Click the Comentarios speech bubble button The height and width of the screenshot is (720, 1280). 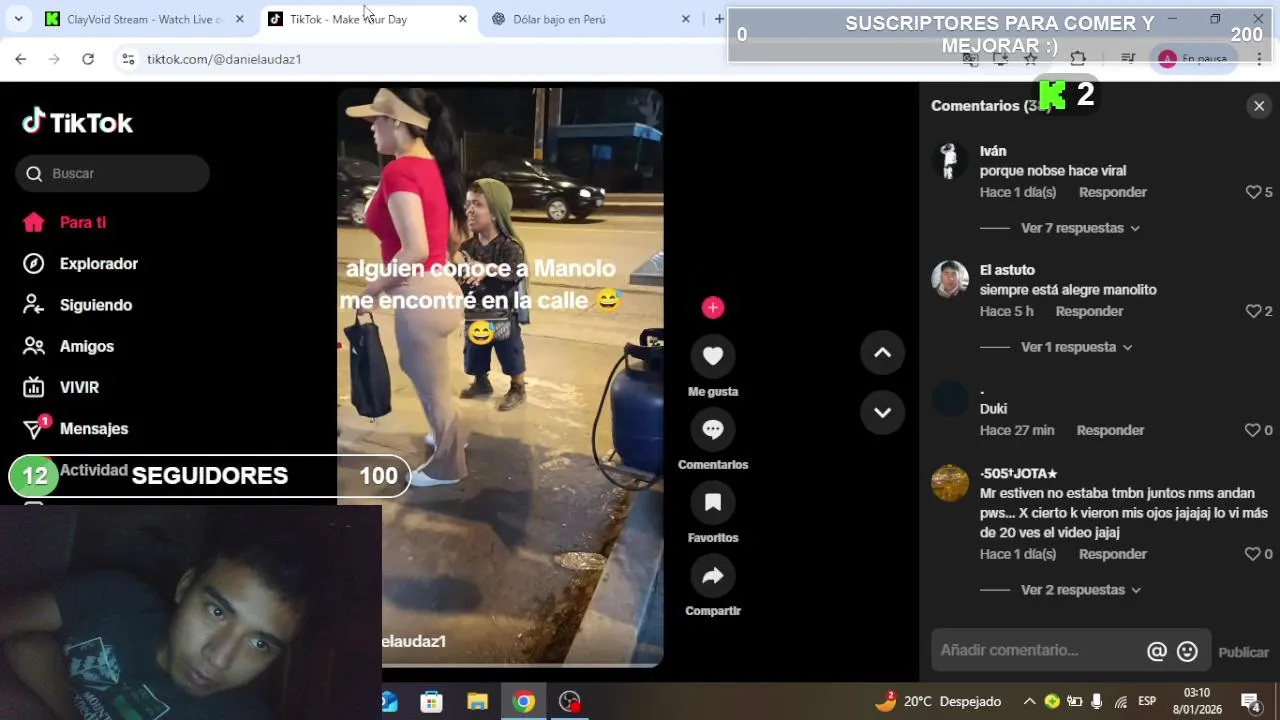click(x=713, y=429)
